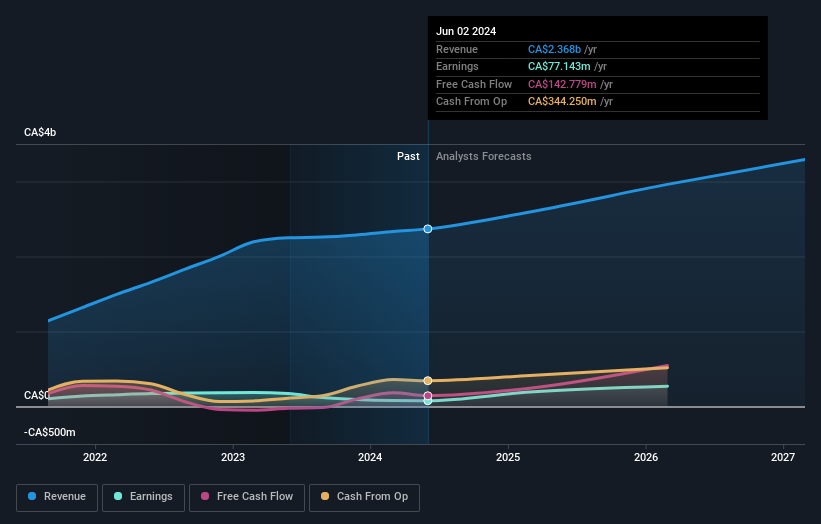The height and width of the screenshot is (524, 821).
Task: Click the Free Cash Flow label in tooltip
Action: point(474,84)
